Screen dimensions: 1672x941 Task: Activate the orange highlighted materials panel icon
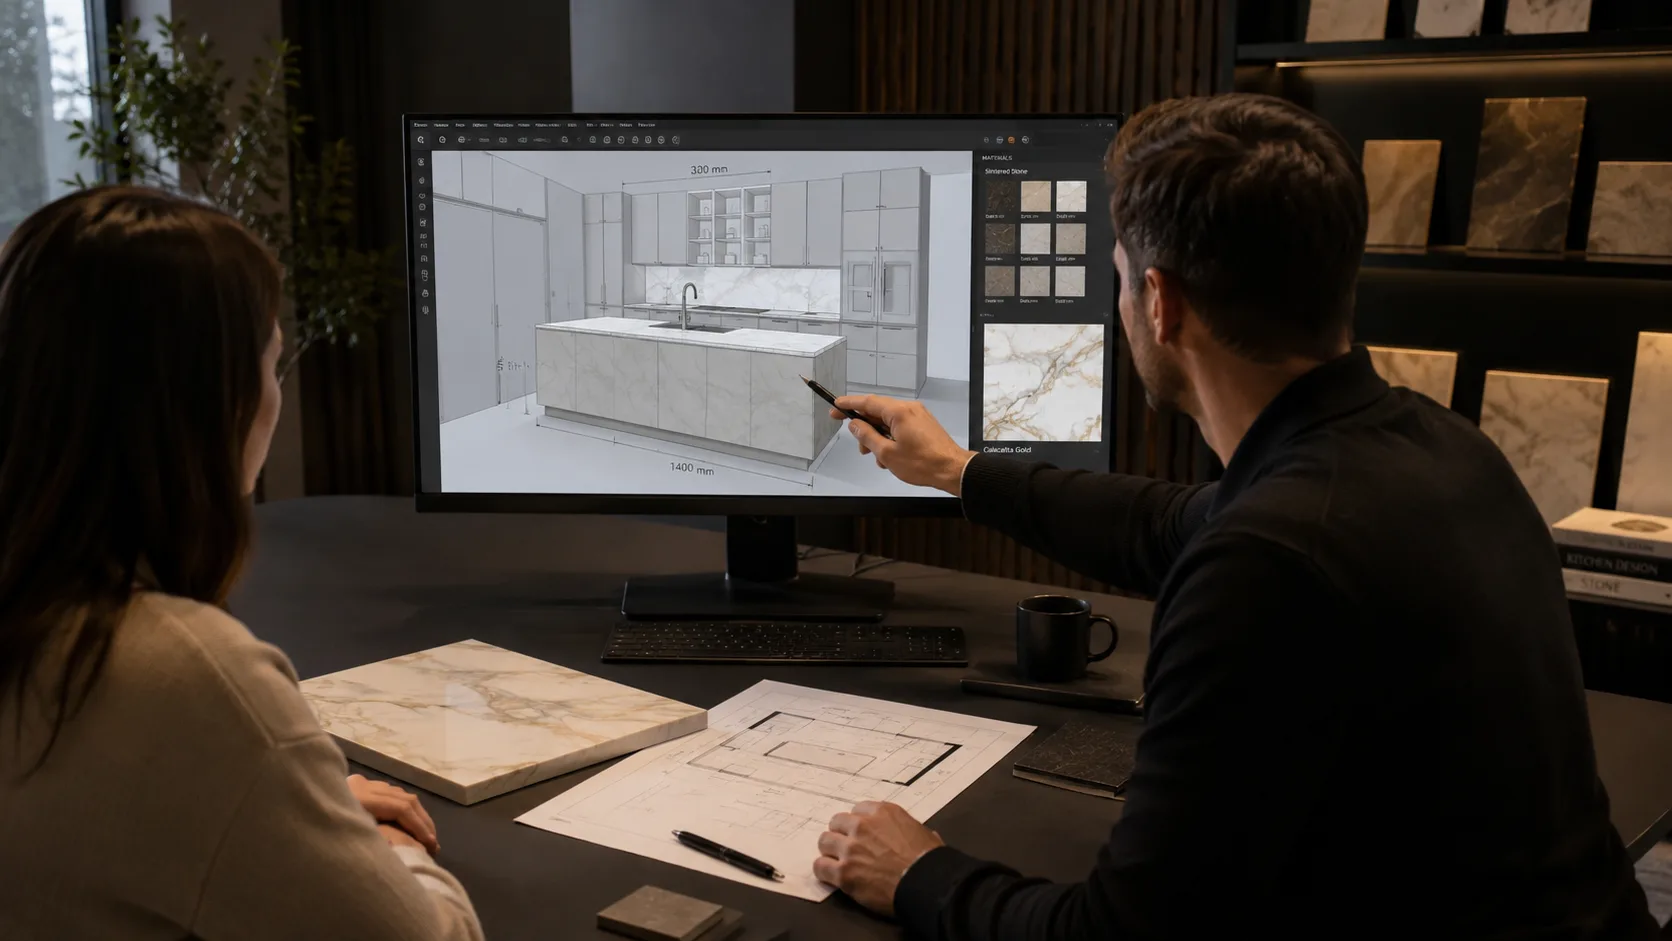1011,140
